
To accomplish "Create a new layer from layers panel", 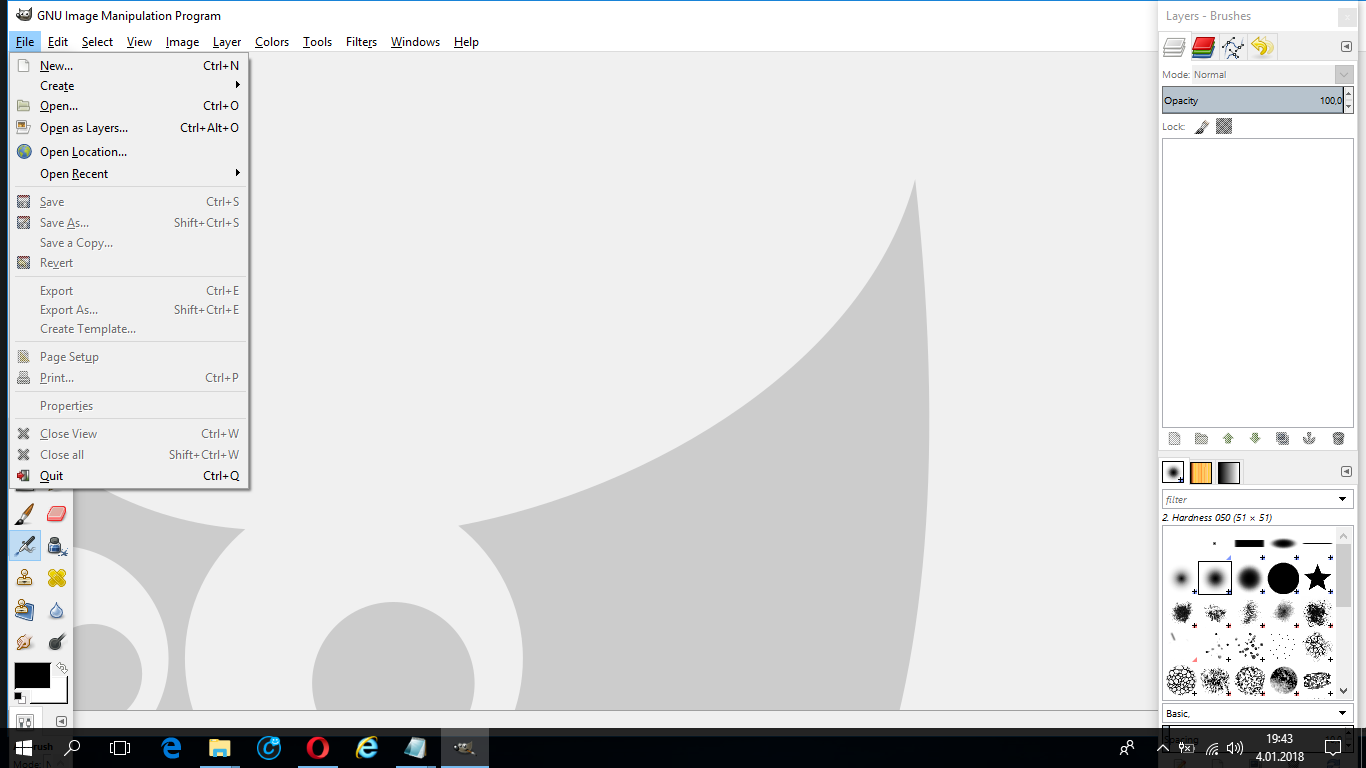I will coord(1175,439).
